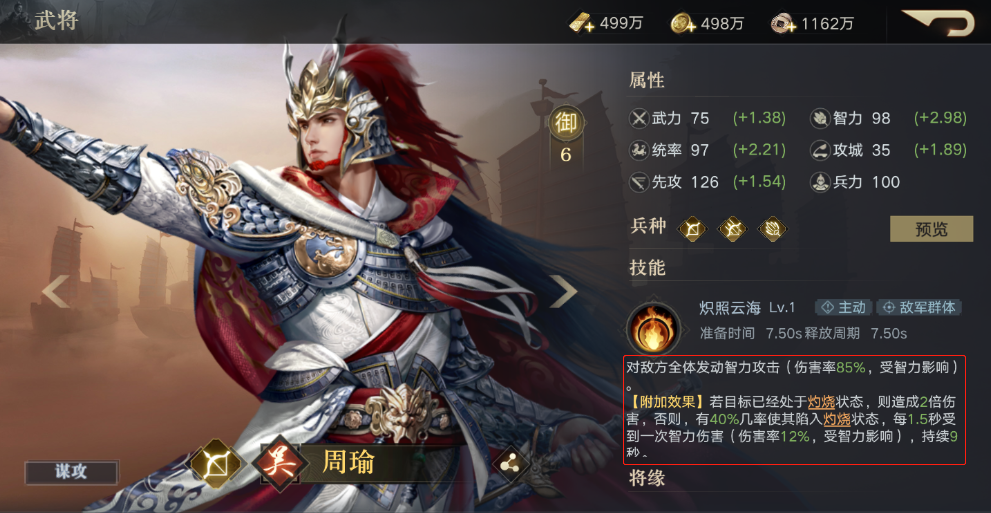Tap the 主动 skill type tag

coord(844,308)
